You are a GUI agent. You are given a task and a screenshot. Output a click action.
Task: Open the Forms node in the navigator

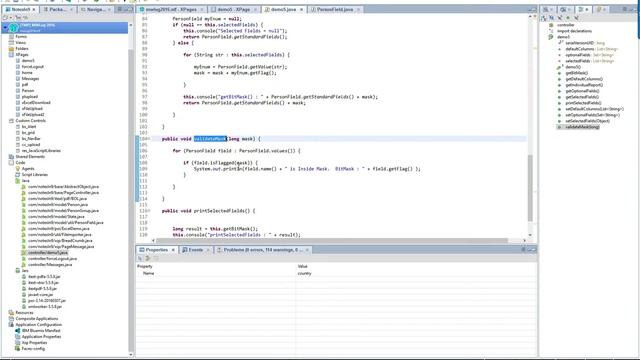tap(21, 37)
